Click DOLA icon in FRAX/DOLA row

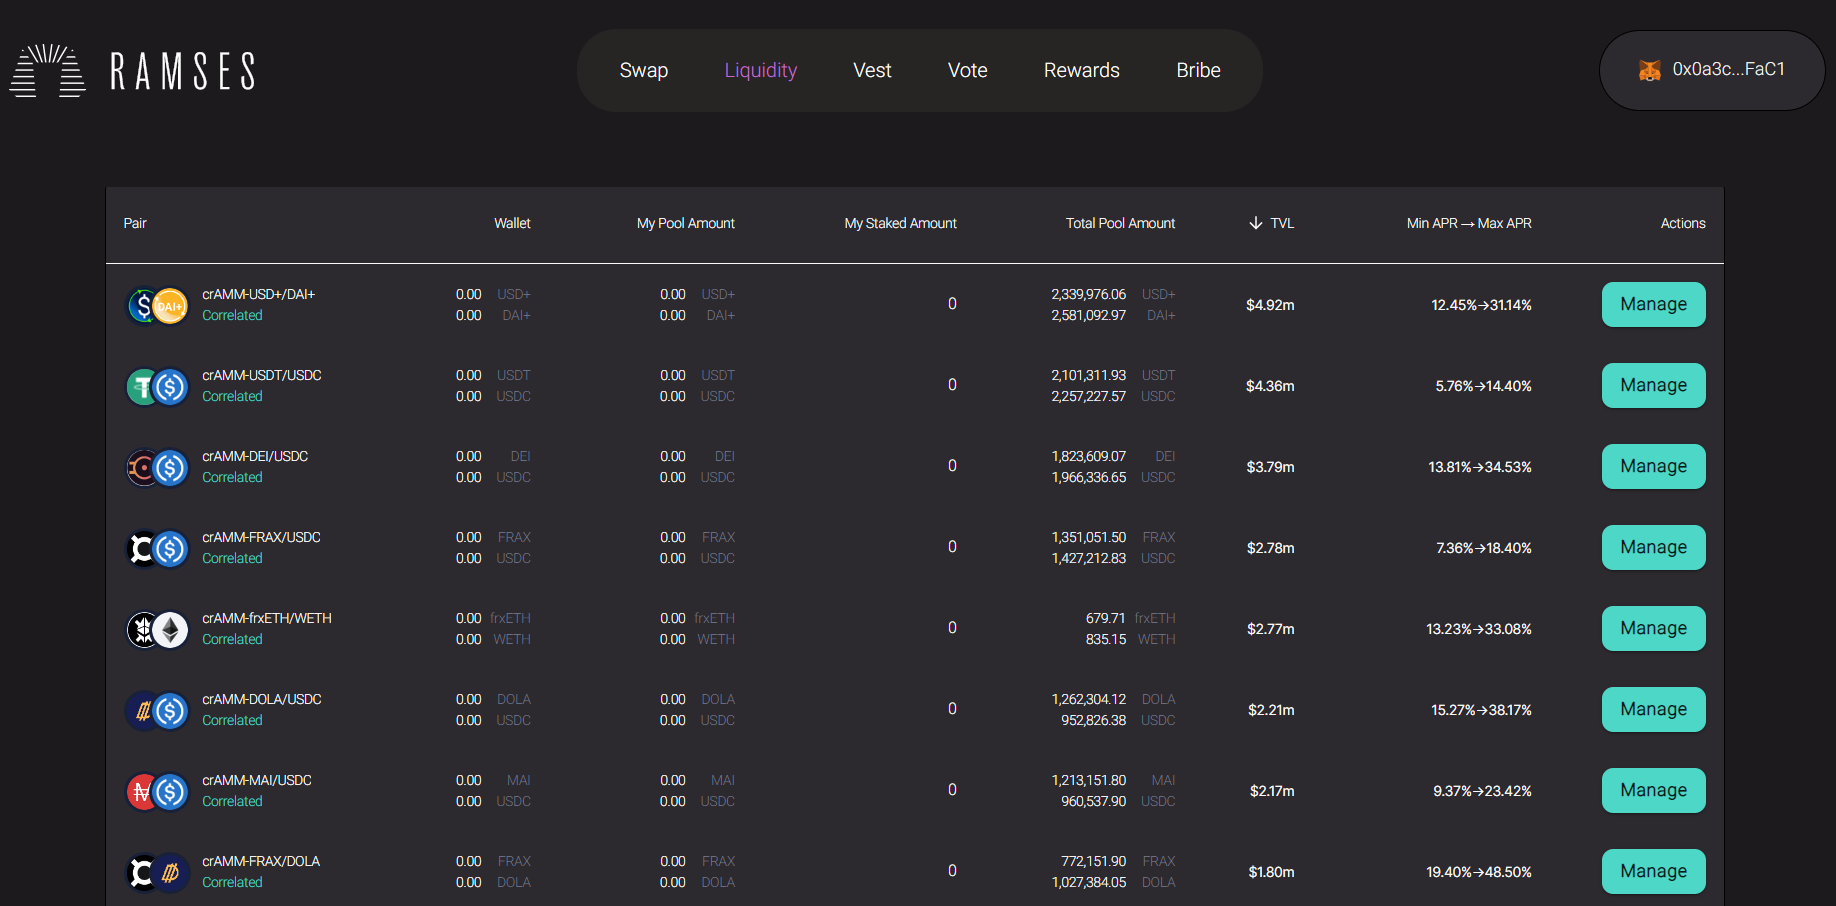(170, 872)
